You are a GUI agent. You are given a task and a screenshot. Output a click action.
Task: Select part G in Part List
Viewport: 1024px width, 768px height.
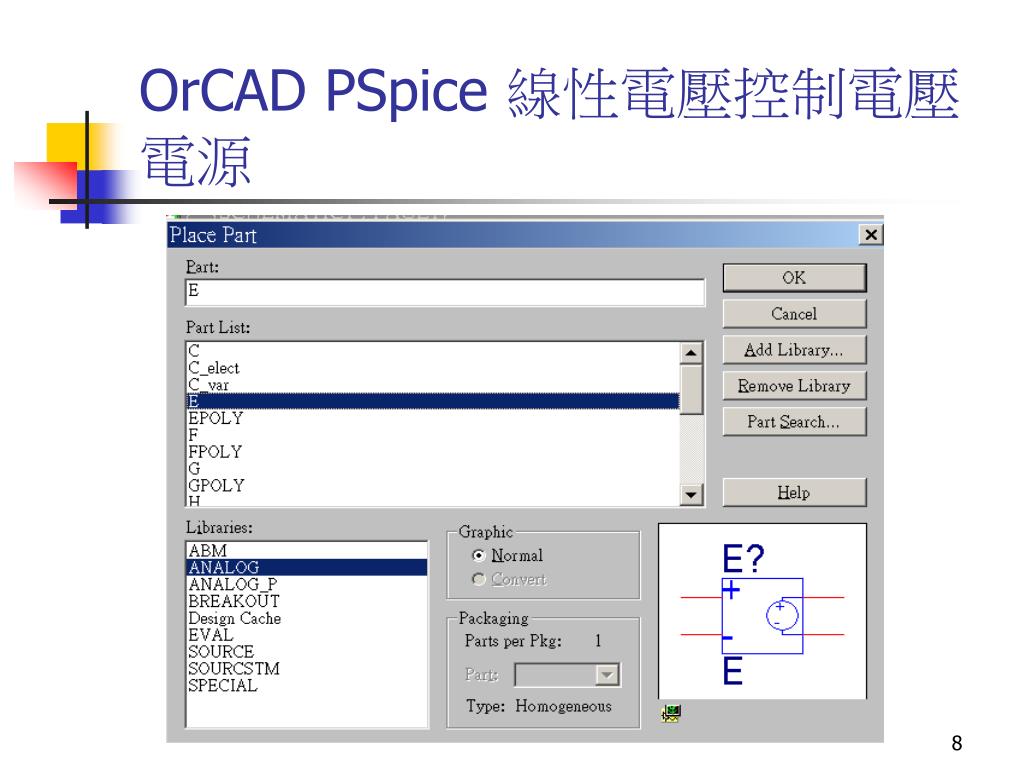(x=433, y=469)
